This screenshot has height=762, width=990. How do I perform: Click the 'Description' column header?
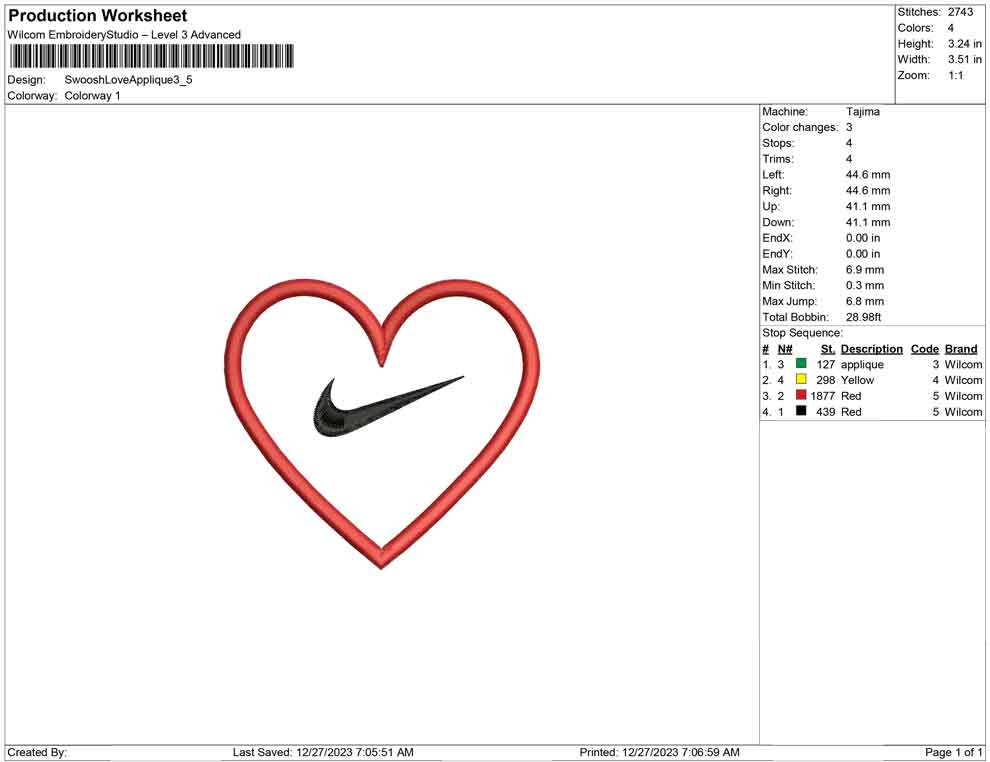tap(871, 349)
